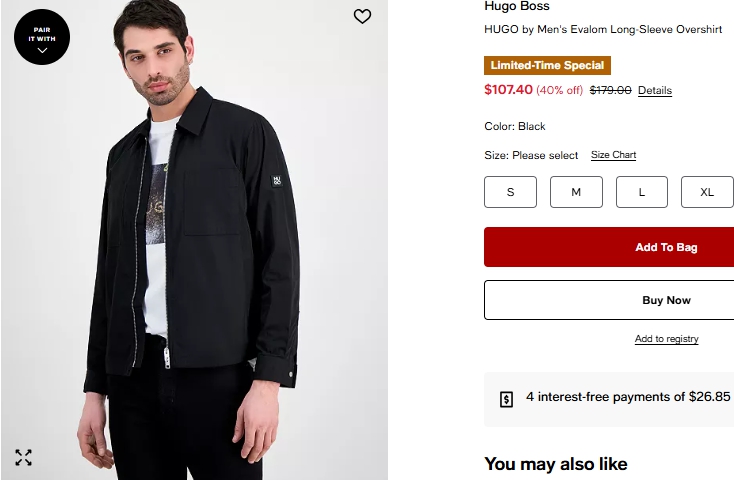Open the Size Chart link
The image size is (734, 481).
click(613, 155)
